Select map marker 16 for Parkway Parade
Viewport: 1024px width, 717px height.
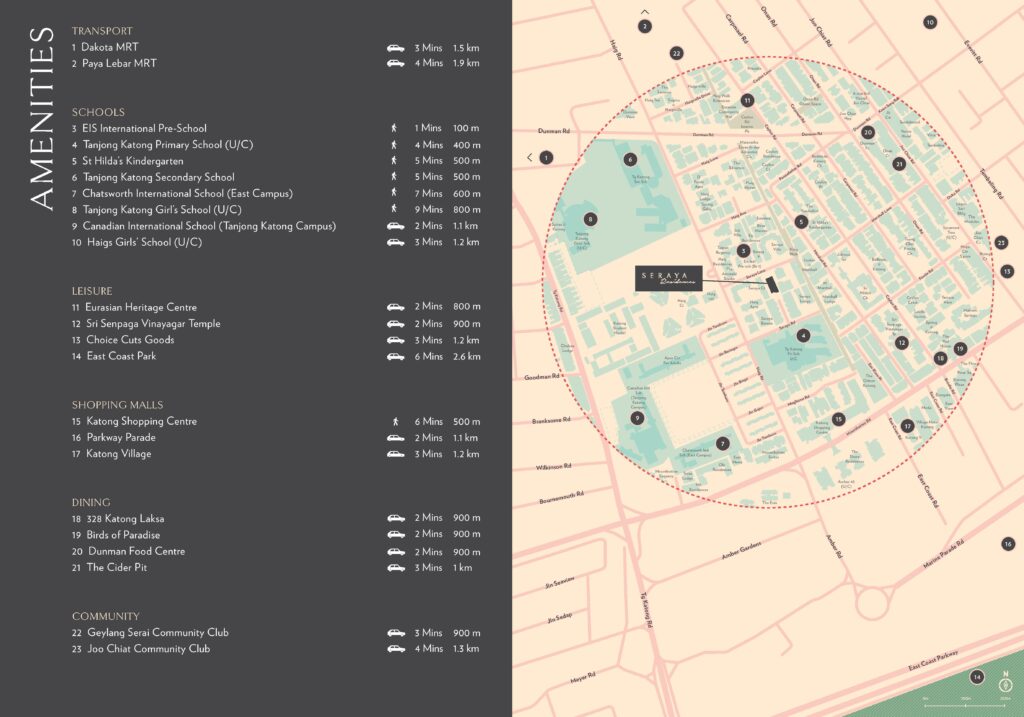point(1007,543)
